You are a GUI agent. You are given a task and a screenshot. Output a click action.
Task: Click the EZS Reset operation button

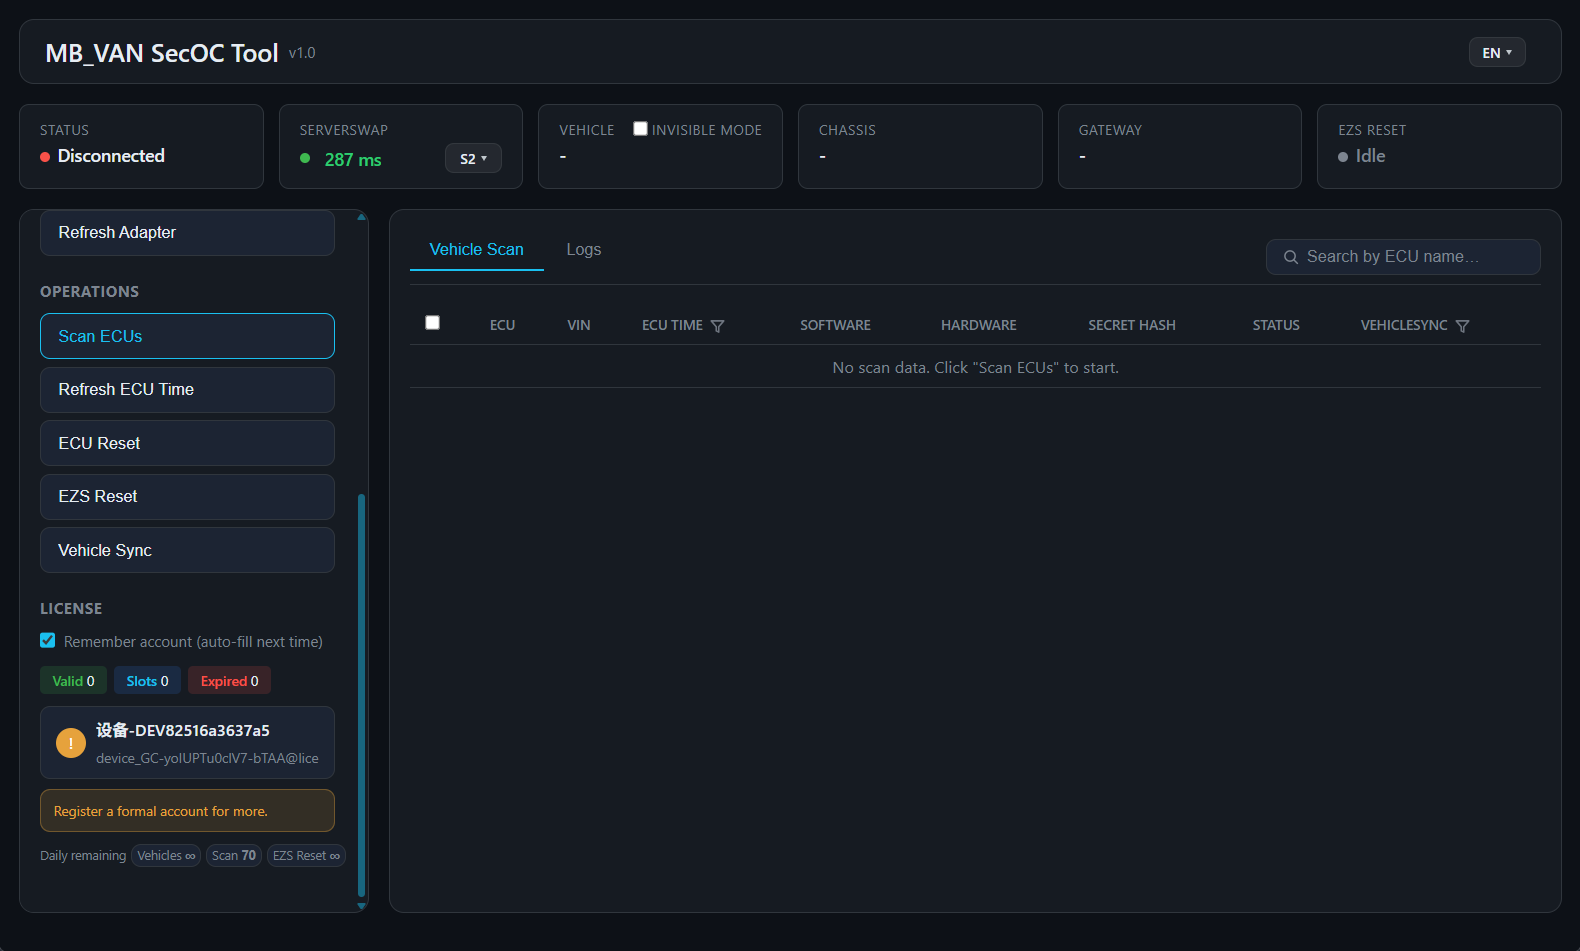point(187,497)
